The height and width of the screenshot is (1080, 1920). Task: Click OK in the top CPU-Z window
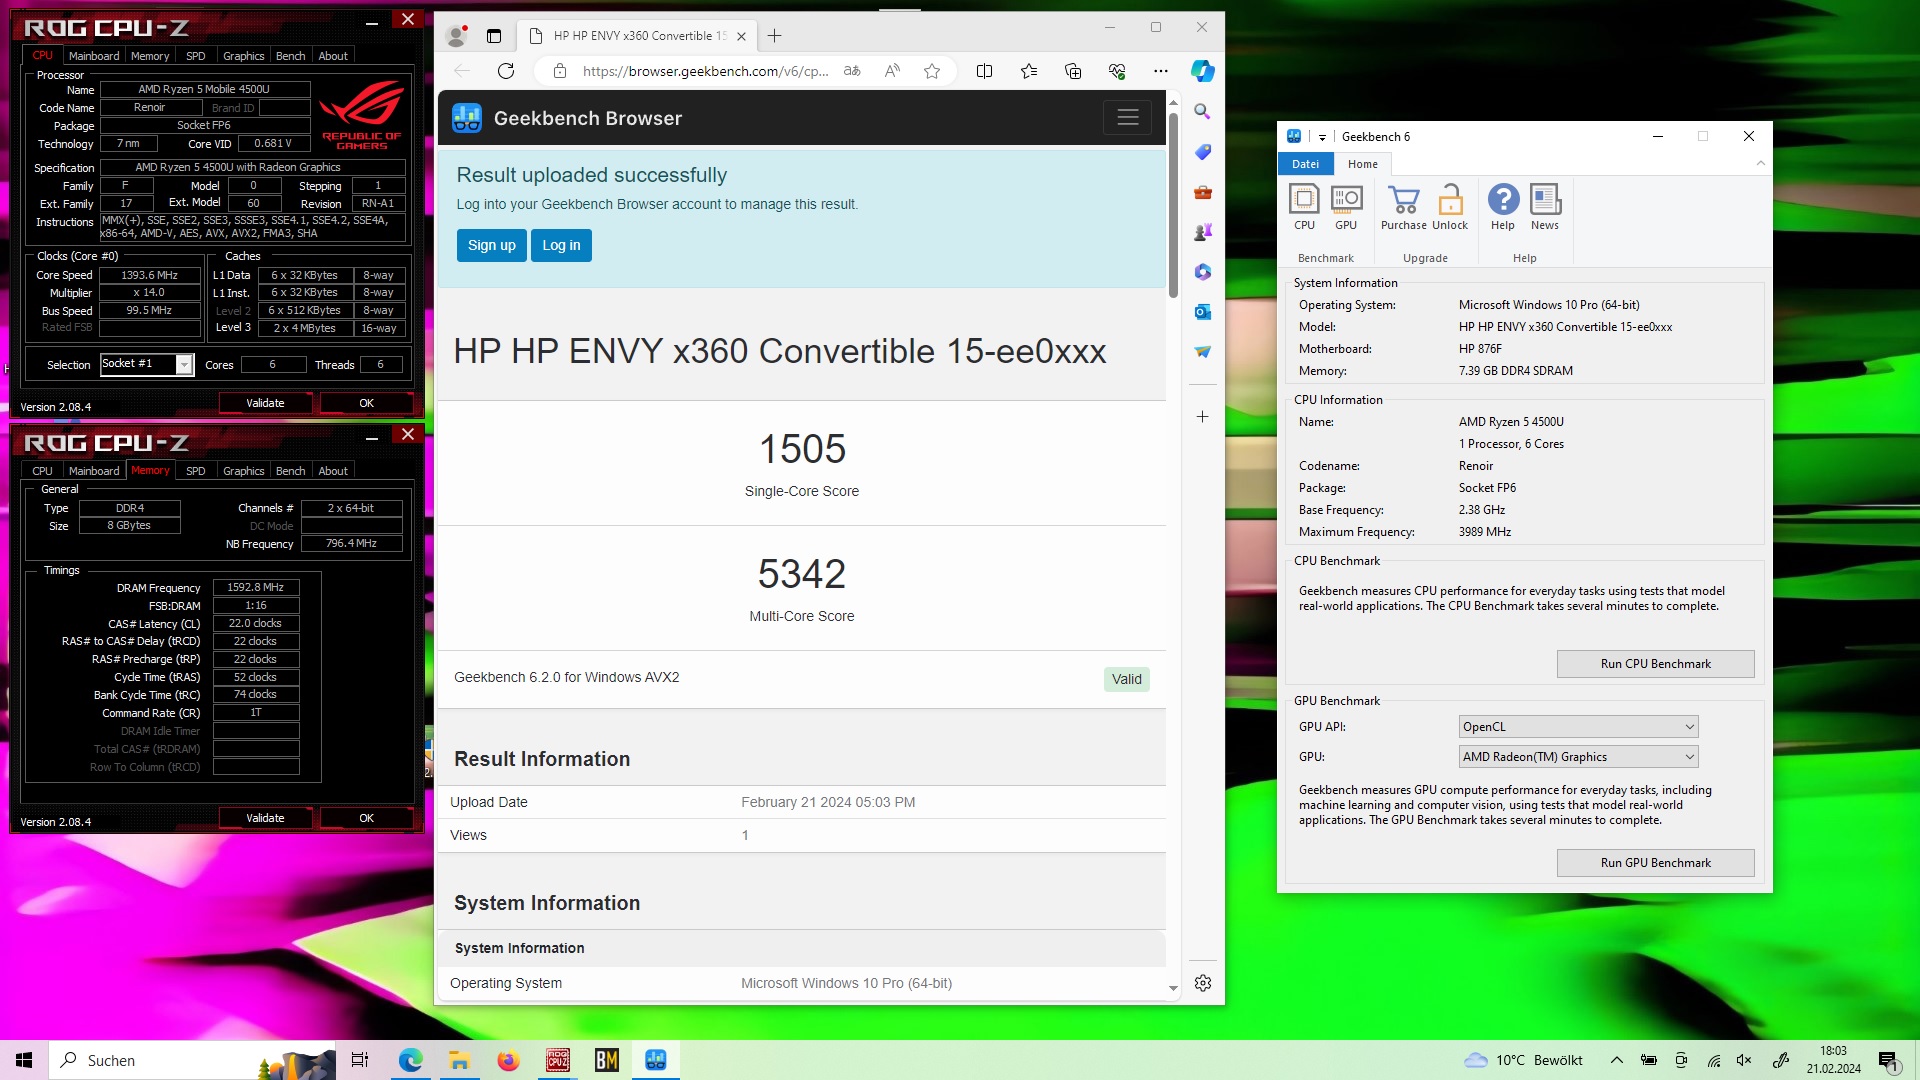[367, 403]
